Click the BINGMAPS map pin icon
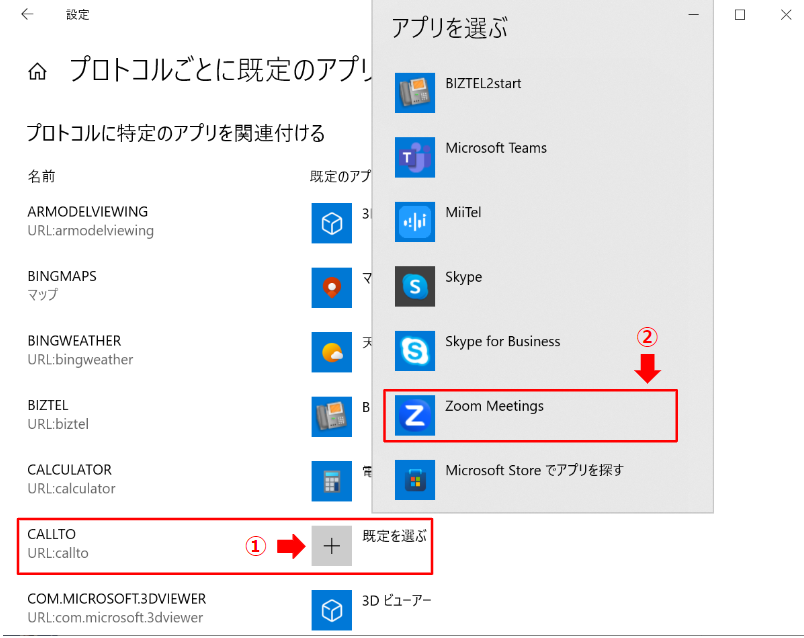 point(332,288)
